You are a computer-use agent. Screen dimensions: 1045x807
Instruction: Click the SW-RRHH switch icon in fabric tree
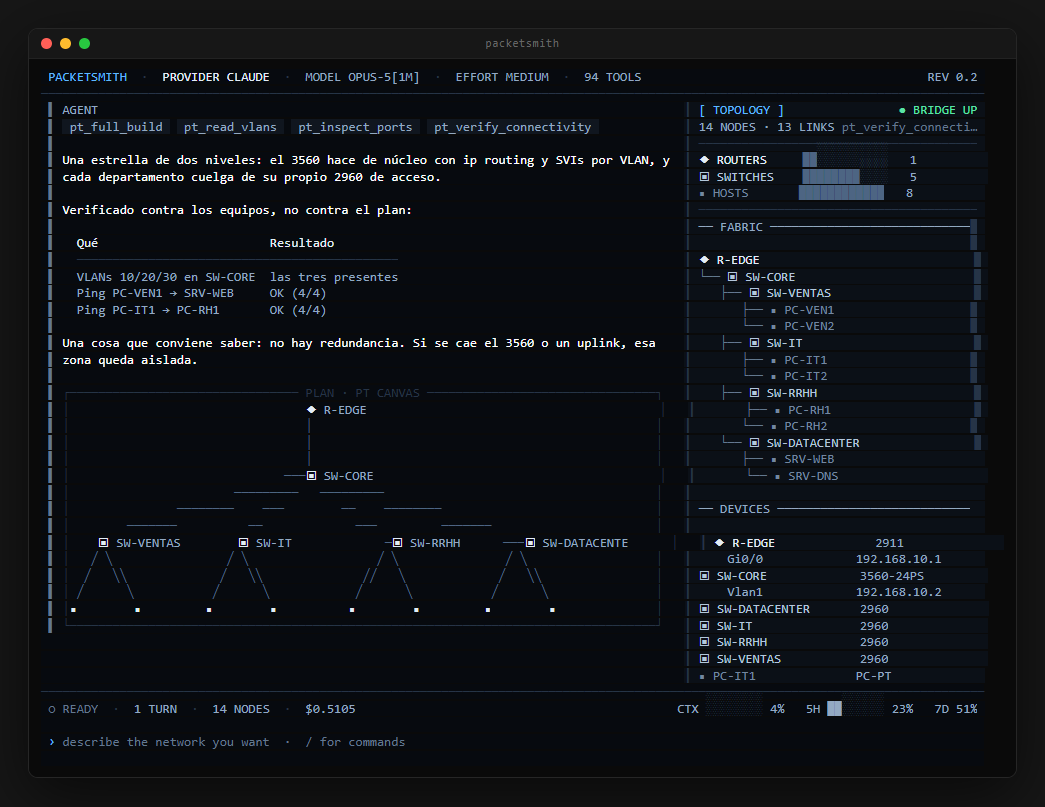click(x=754, y=393)
